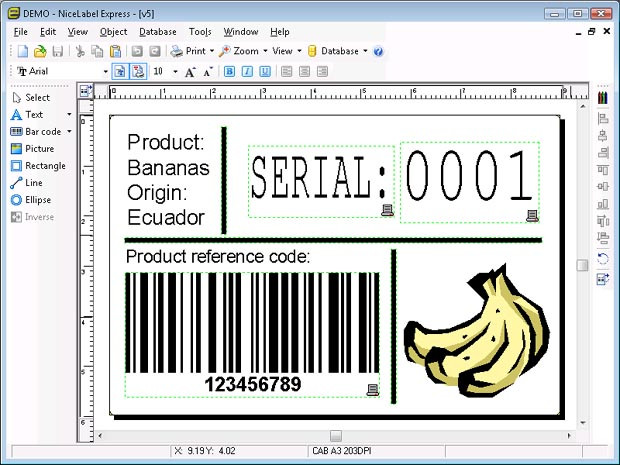620x465 pixels.
Task: Align text to the left
Action: tap(286, 72)
